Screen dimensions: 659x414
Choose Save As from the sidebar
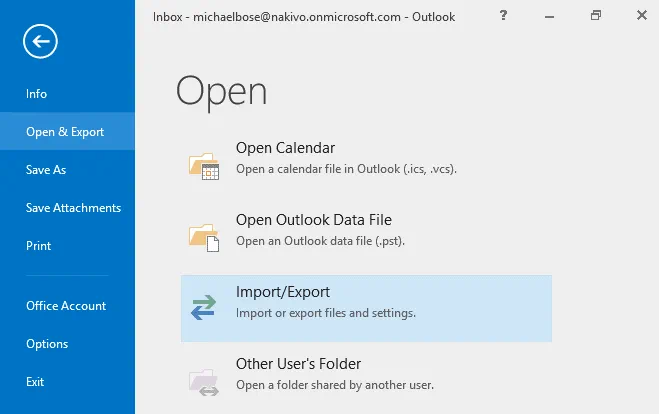[x=46, y=170]
